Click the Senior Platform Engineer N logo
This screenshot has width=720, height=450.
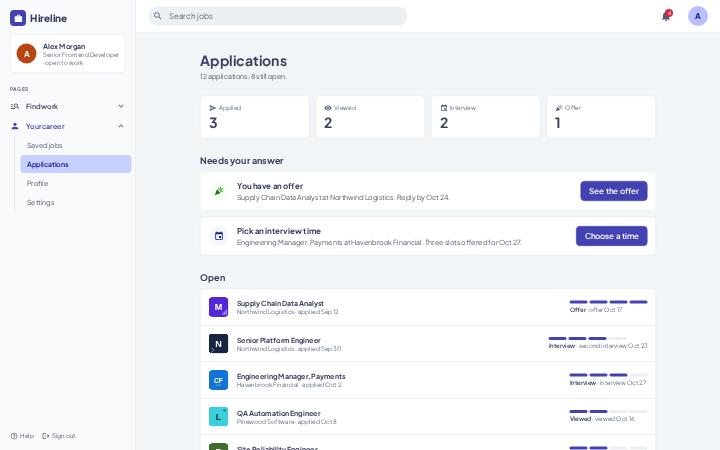point(219,343)
